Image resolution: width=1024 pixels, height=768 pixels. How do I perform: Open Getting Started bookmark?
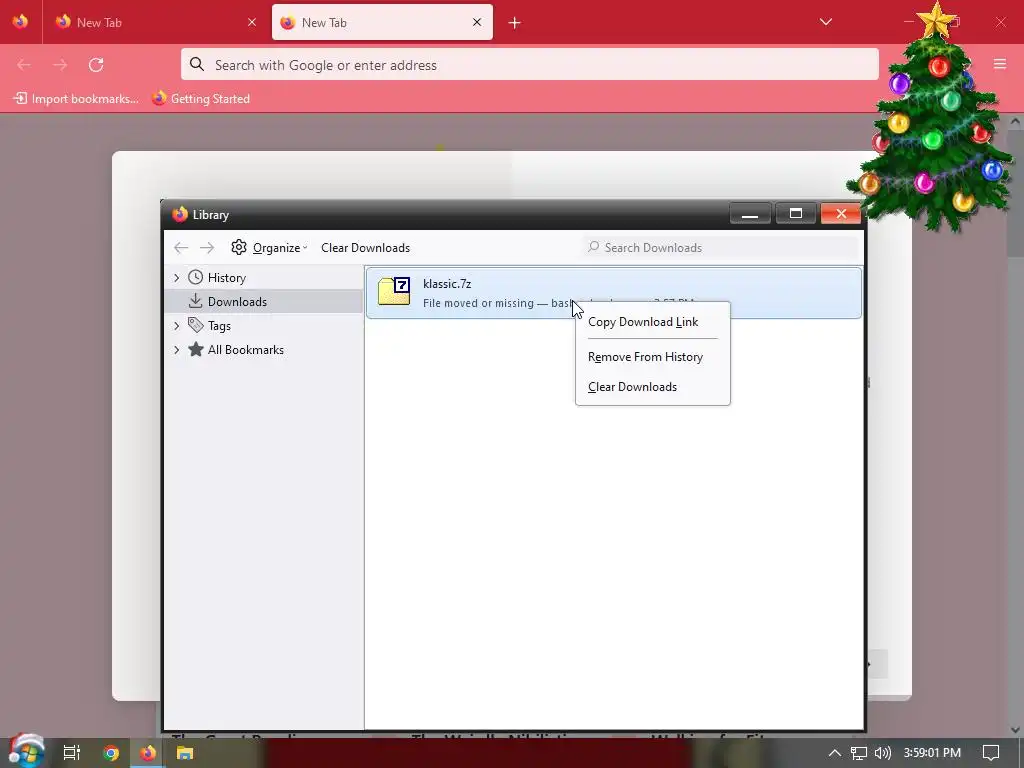click(x=200, y=99)
